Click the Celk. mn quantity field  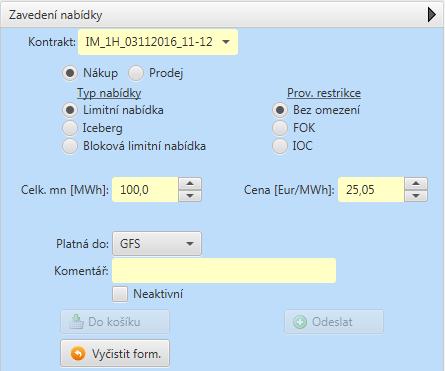click(145, 190)
